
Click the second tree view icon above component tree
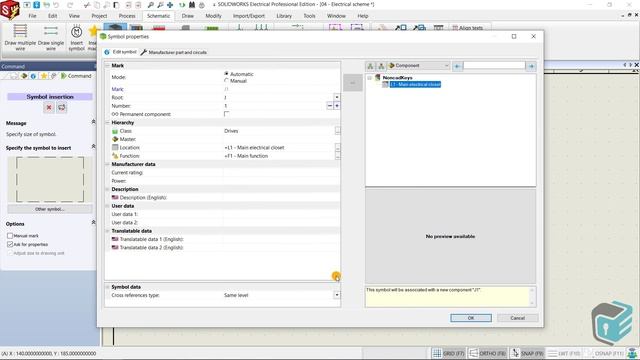(x=381, y=66)
